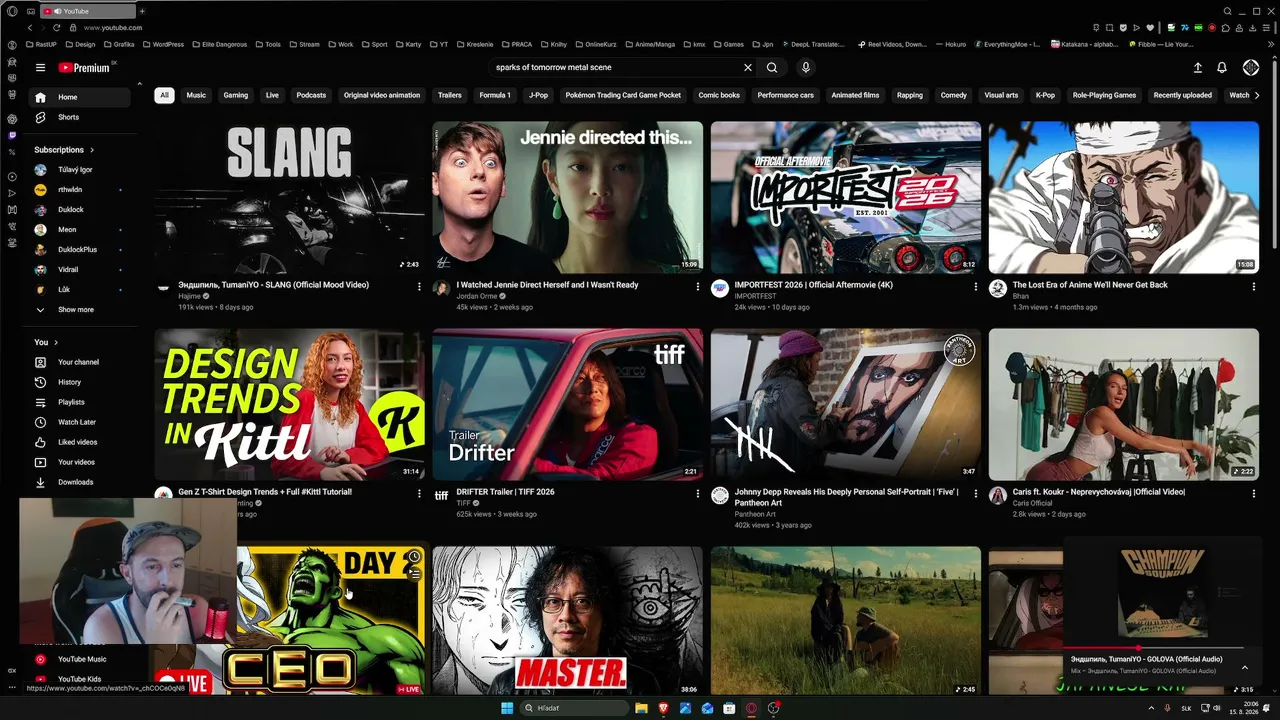
Task: Open File Explorer from taskbar
Action: click(641, 708)
